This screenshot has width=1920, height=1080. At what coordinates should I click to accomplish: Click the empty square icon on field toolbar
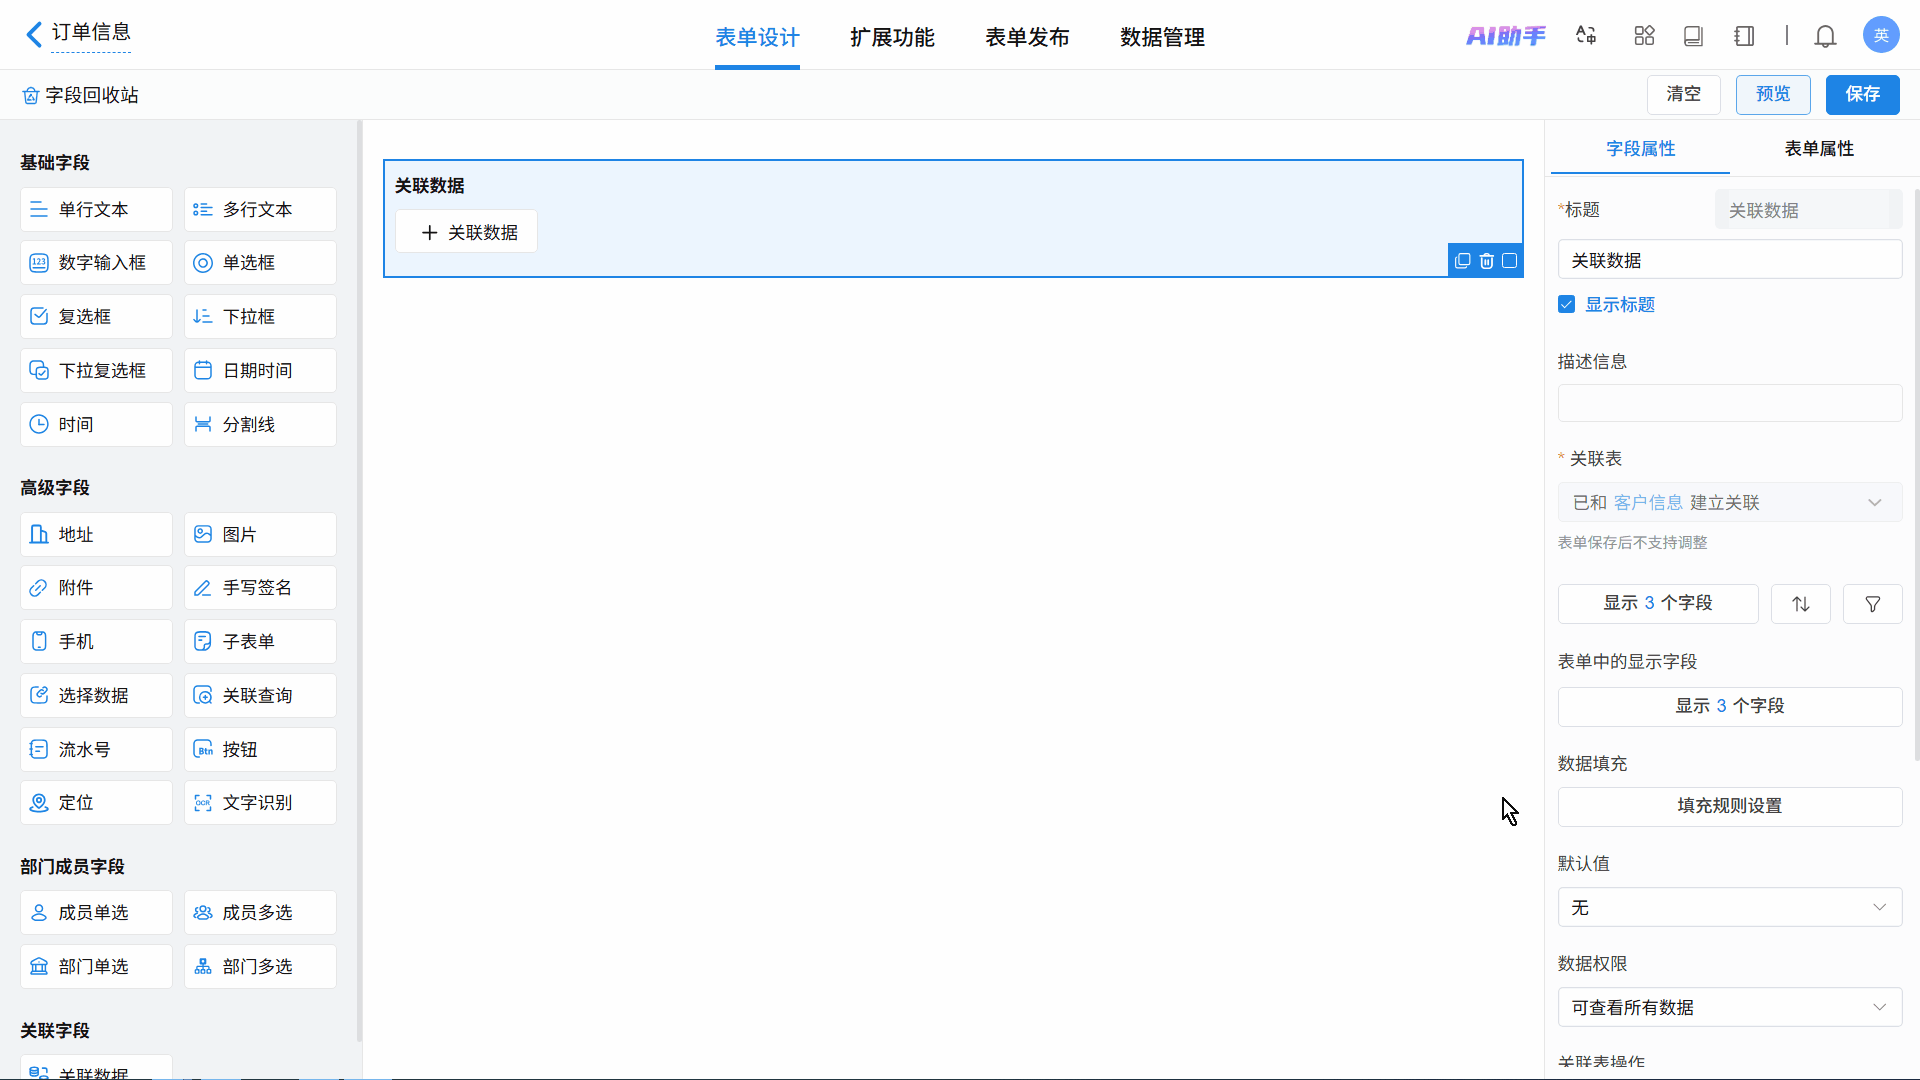(1510, 261)
